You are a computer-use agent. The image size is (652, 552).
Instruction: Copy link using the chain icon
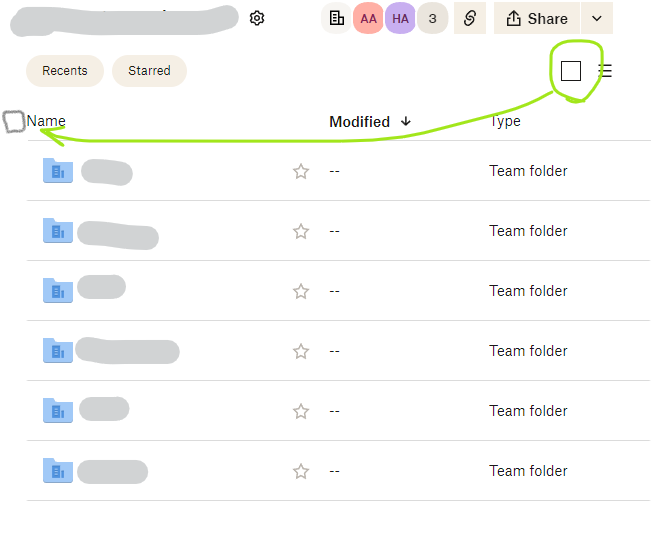point(469,18)
